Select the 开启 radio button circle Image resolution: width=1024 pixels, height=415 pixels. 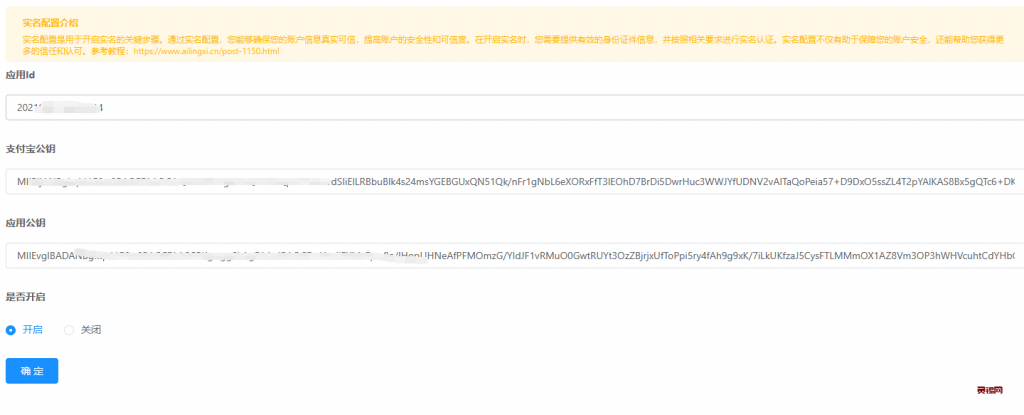coord(11,330)
